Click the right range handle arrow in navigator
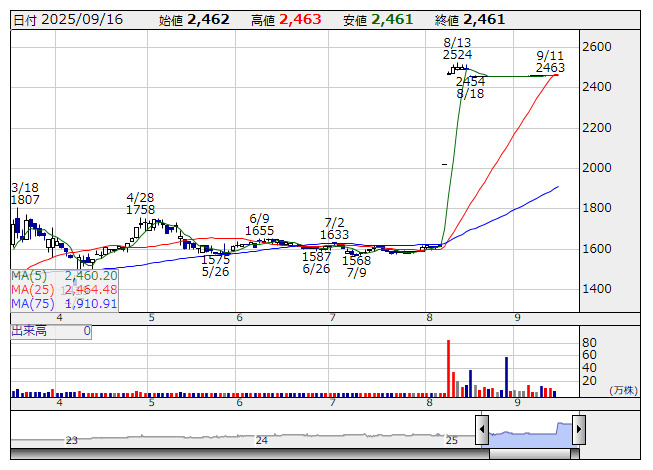The image size is (653, 470). pos(578,430)
